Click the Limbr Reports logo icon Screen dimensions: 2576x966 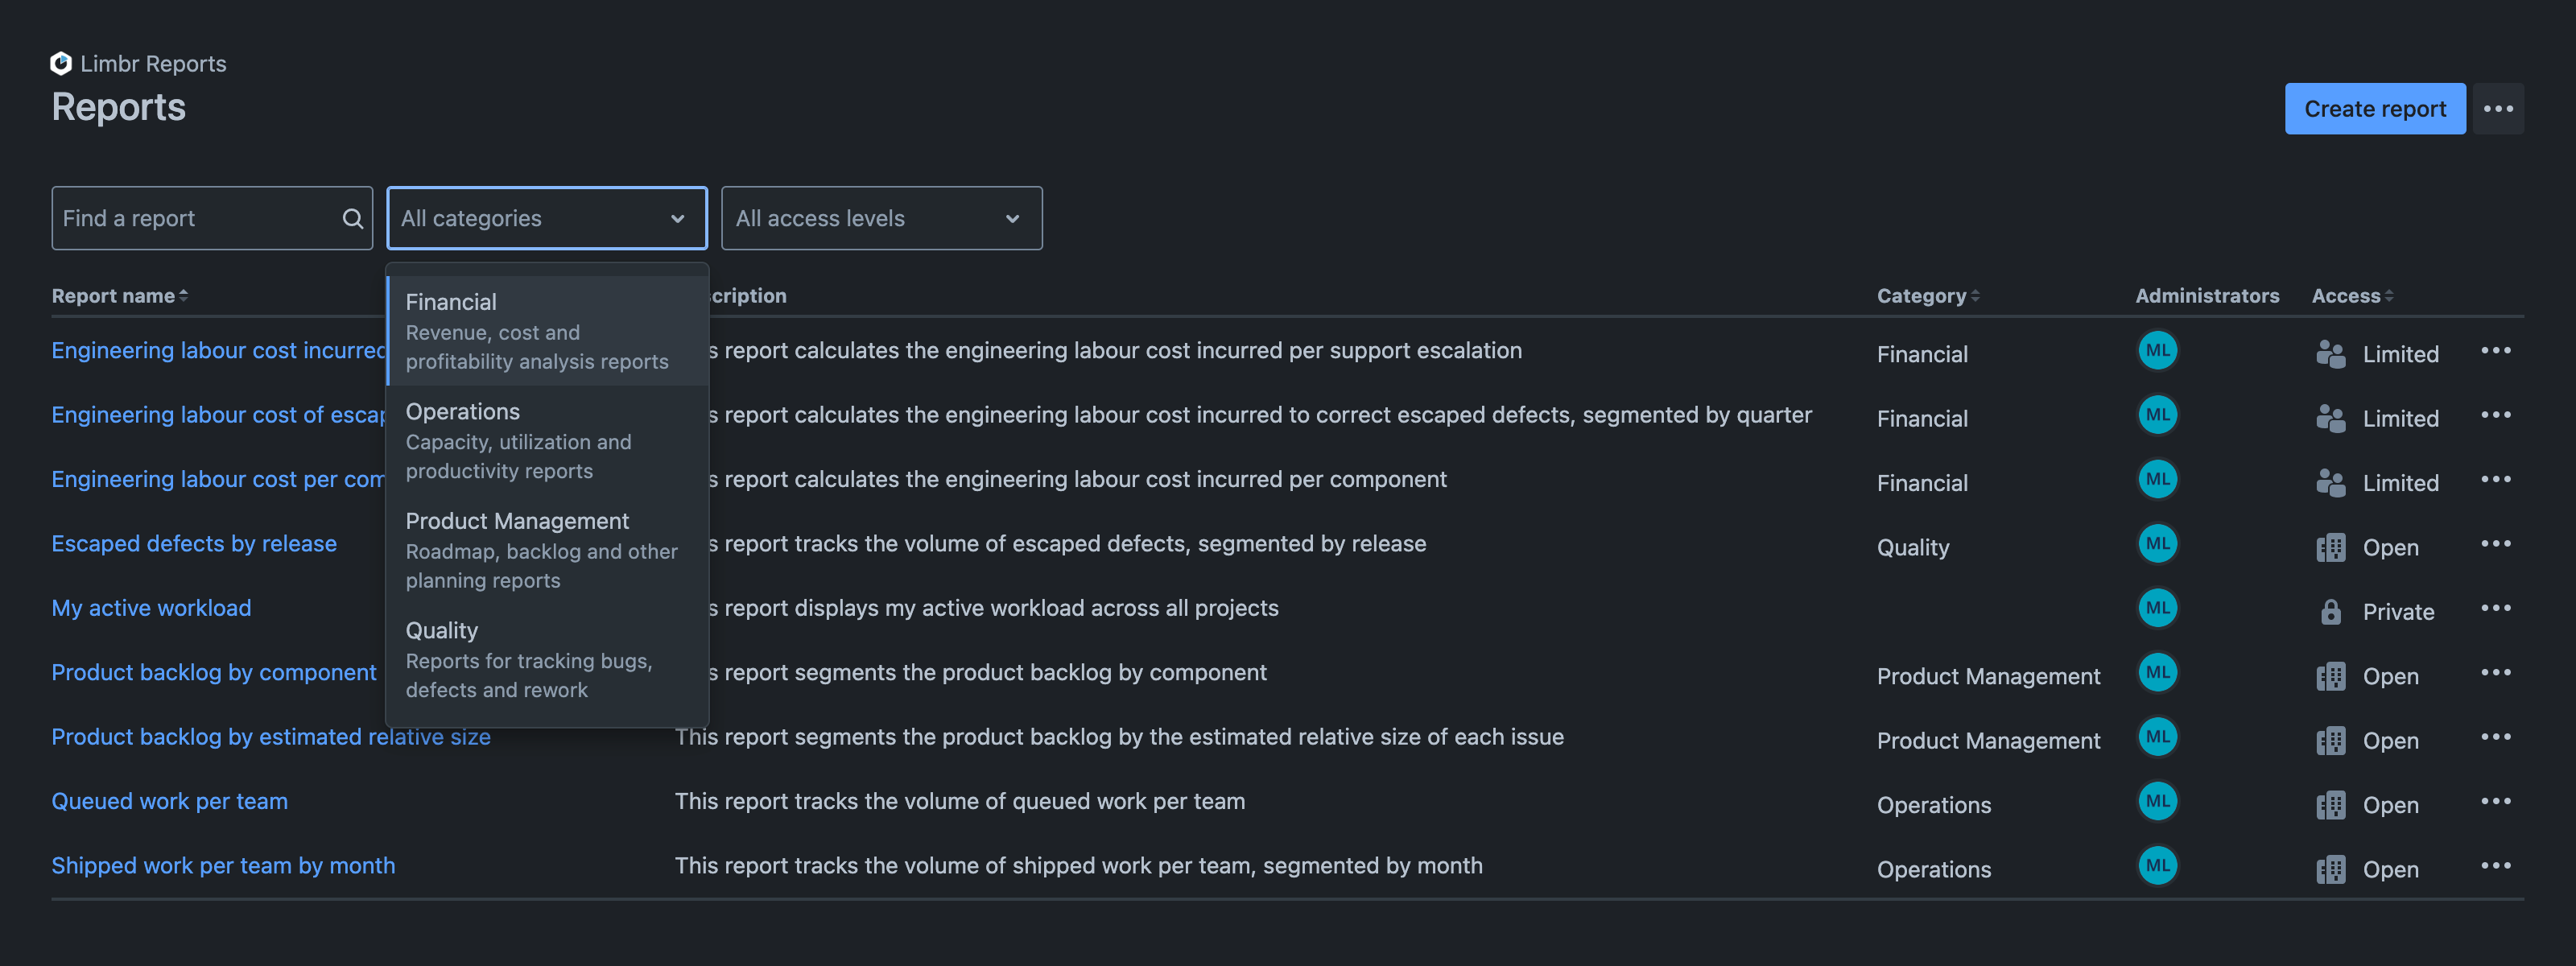pyautogui.click(x=60, y=63)
